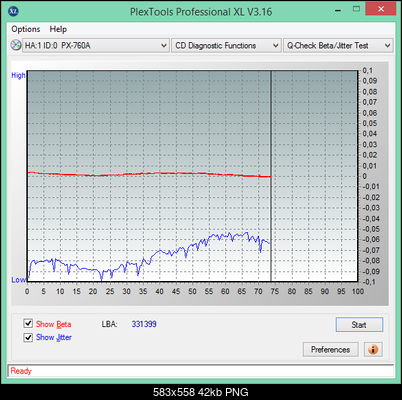Click the -0,1 bottom value on beta axis
402x400 pixels.
point(369,282)
